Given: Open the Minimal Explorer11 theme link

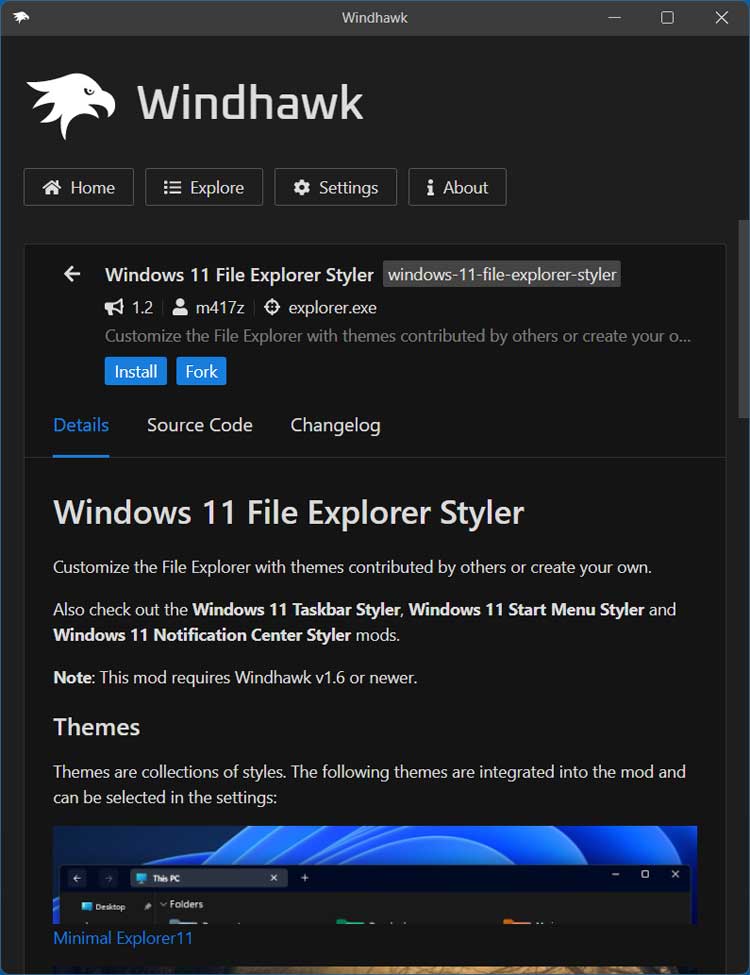Looking at the screenshot, I should coord(123,938).
